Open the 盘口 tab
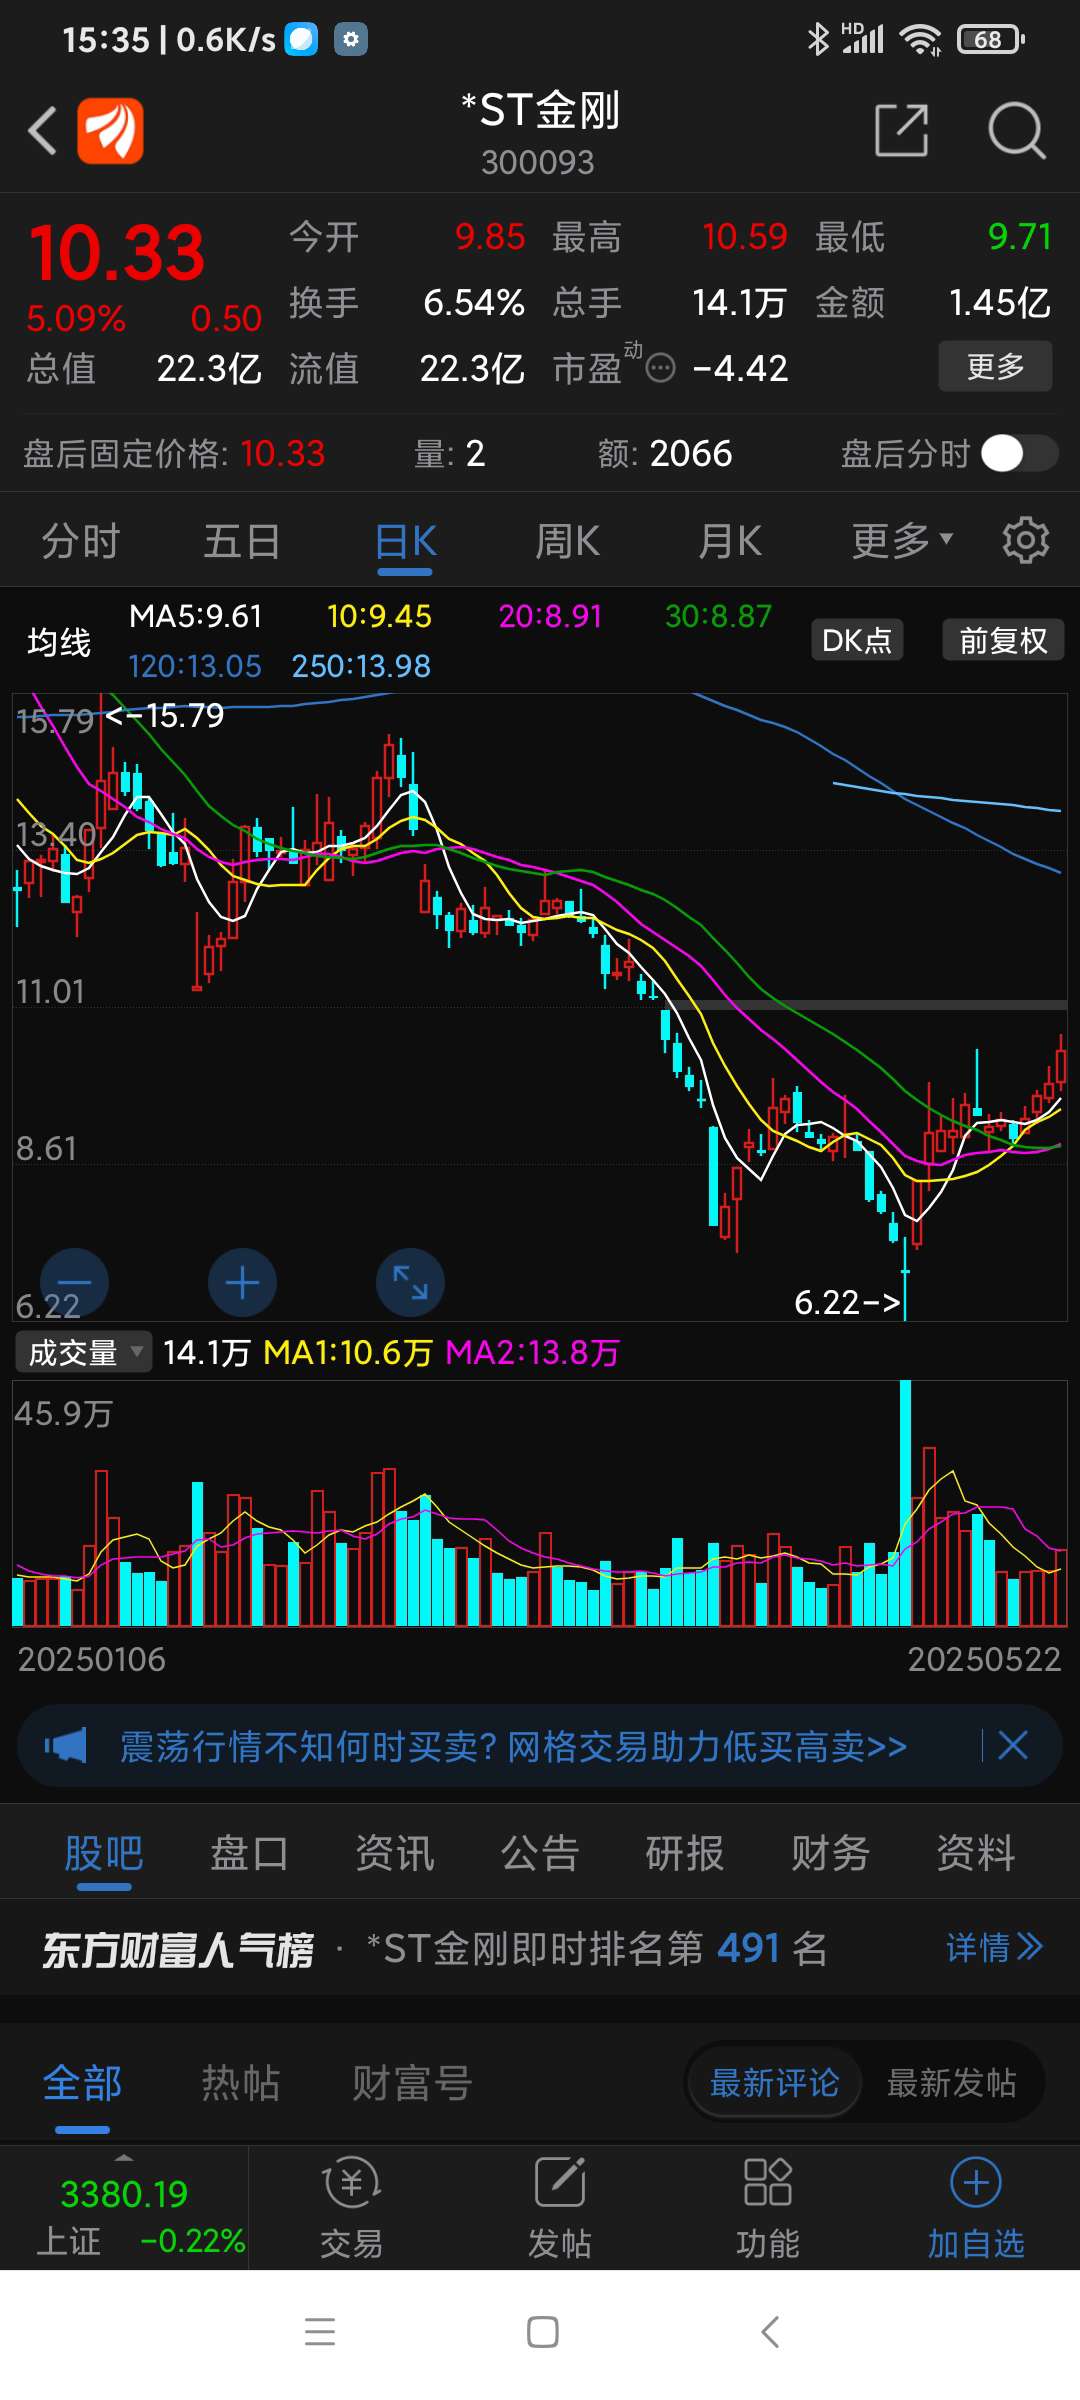Image resolution: width=1080 pixels, height=2400 pixels. click(x=249, y=1853)
